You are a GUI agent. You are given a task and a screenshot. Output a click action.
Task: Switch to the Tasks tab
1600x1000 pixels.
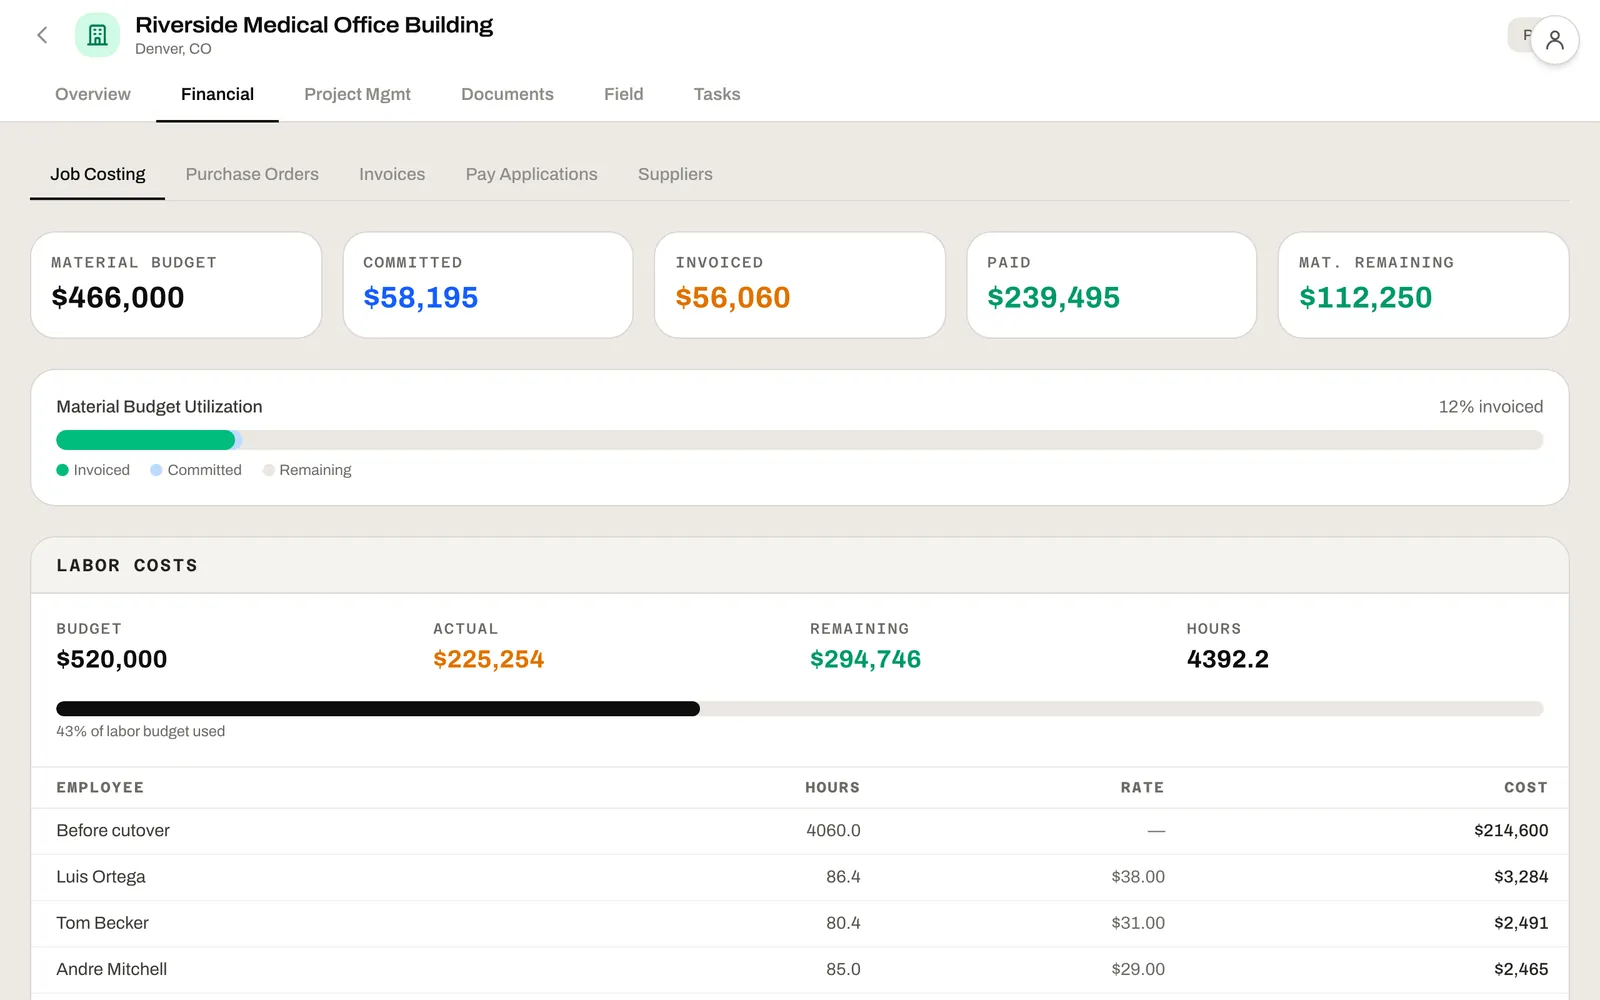(x=717, y=94)
